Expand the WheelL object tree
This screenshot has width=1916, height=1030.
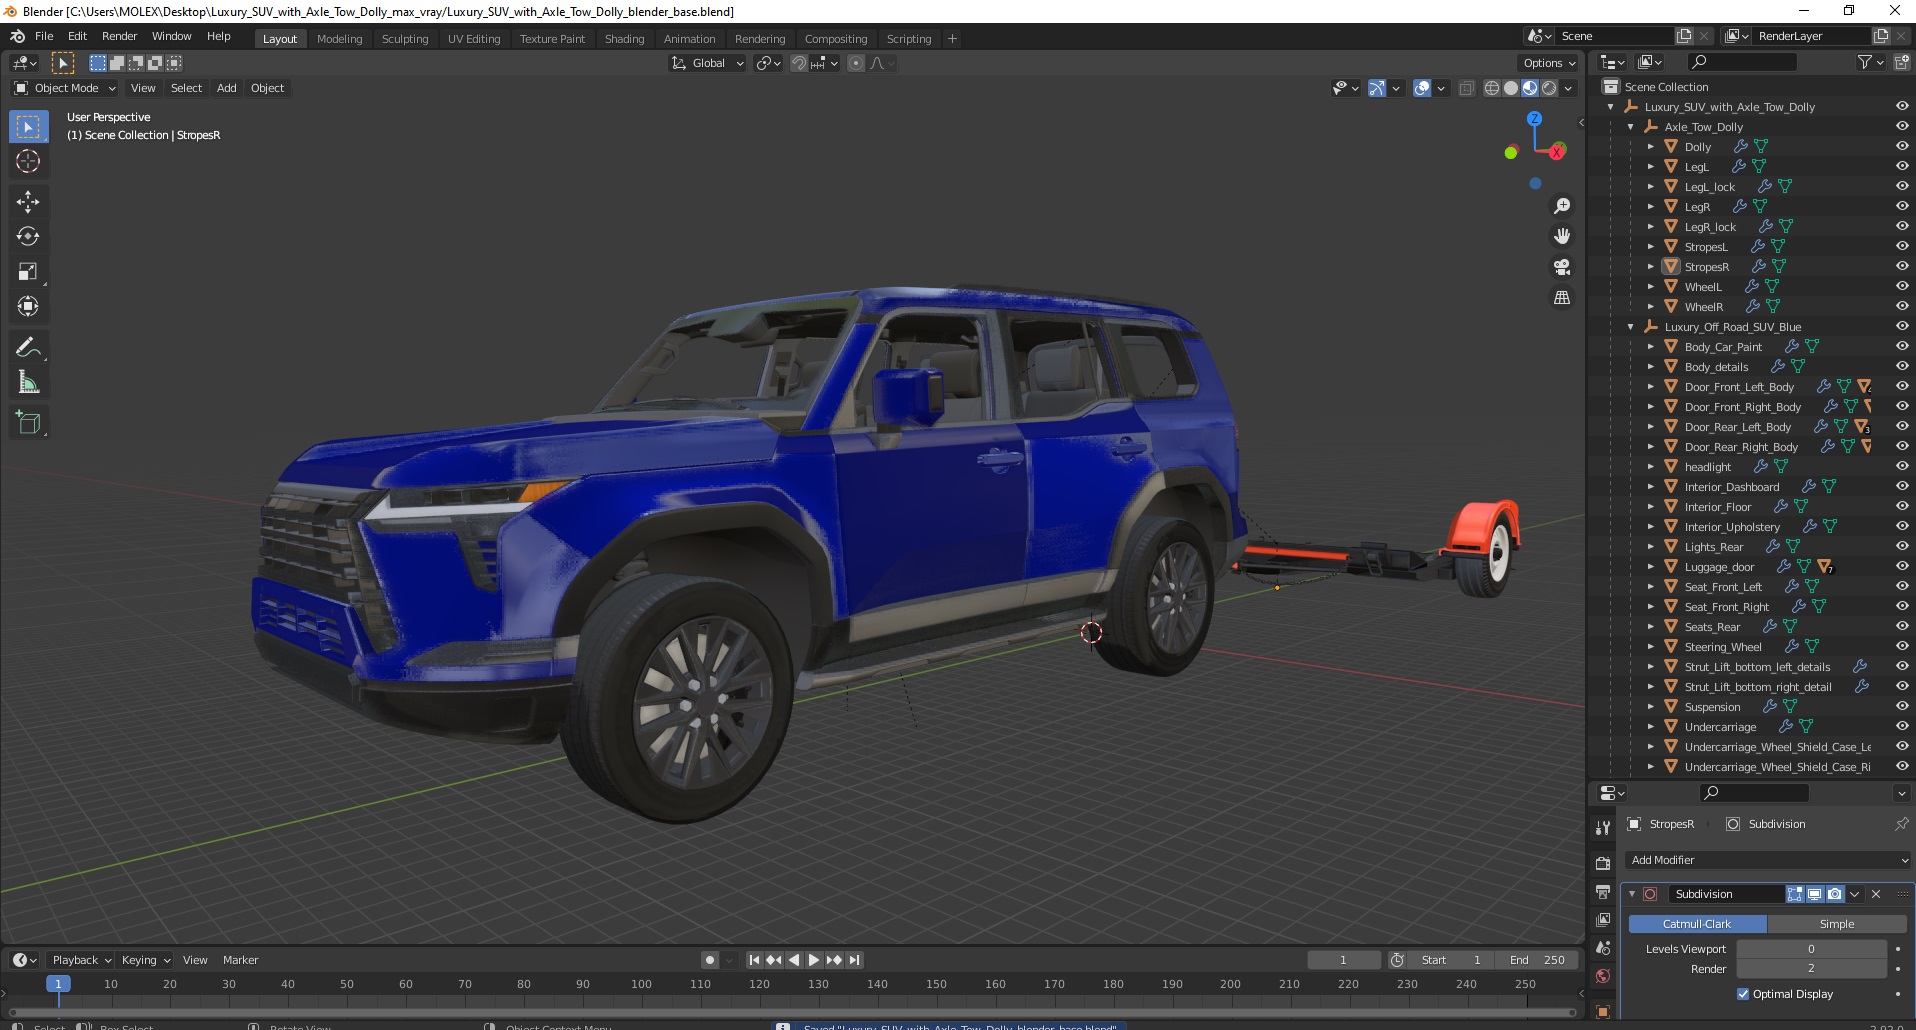click(x=1651, y=287)
